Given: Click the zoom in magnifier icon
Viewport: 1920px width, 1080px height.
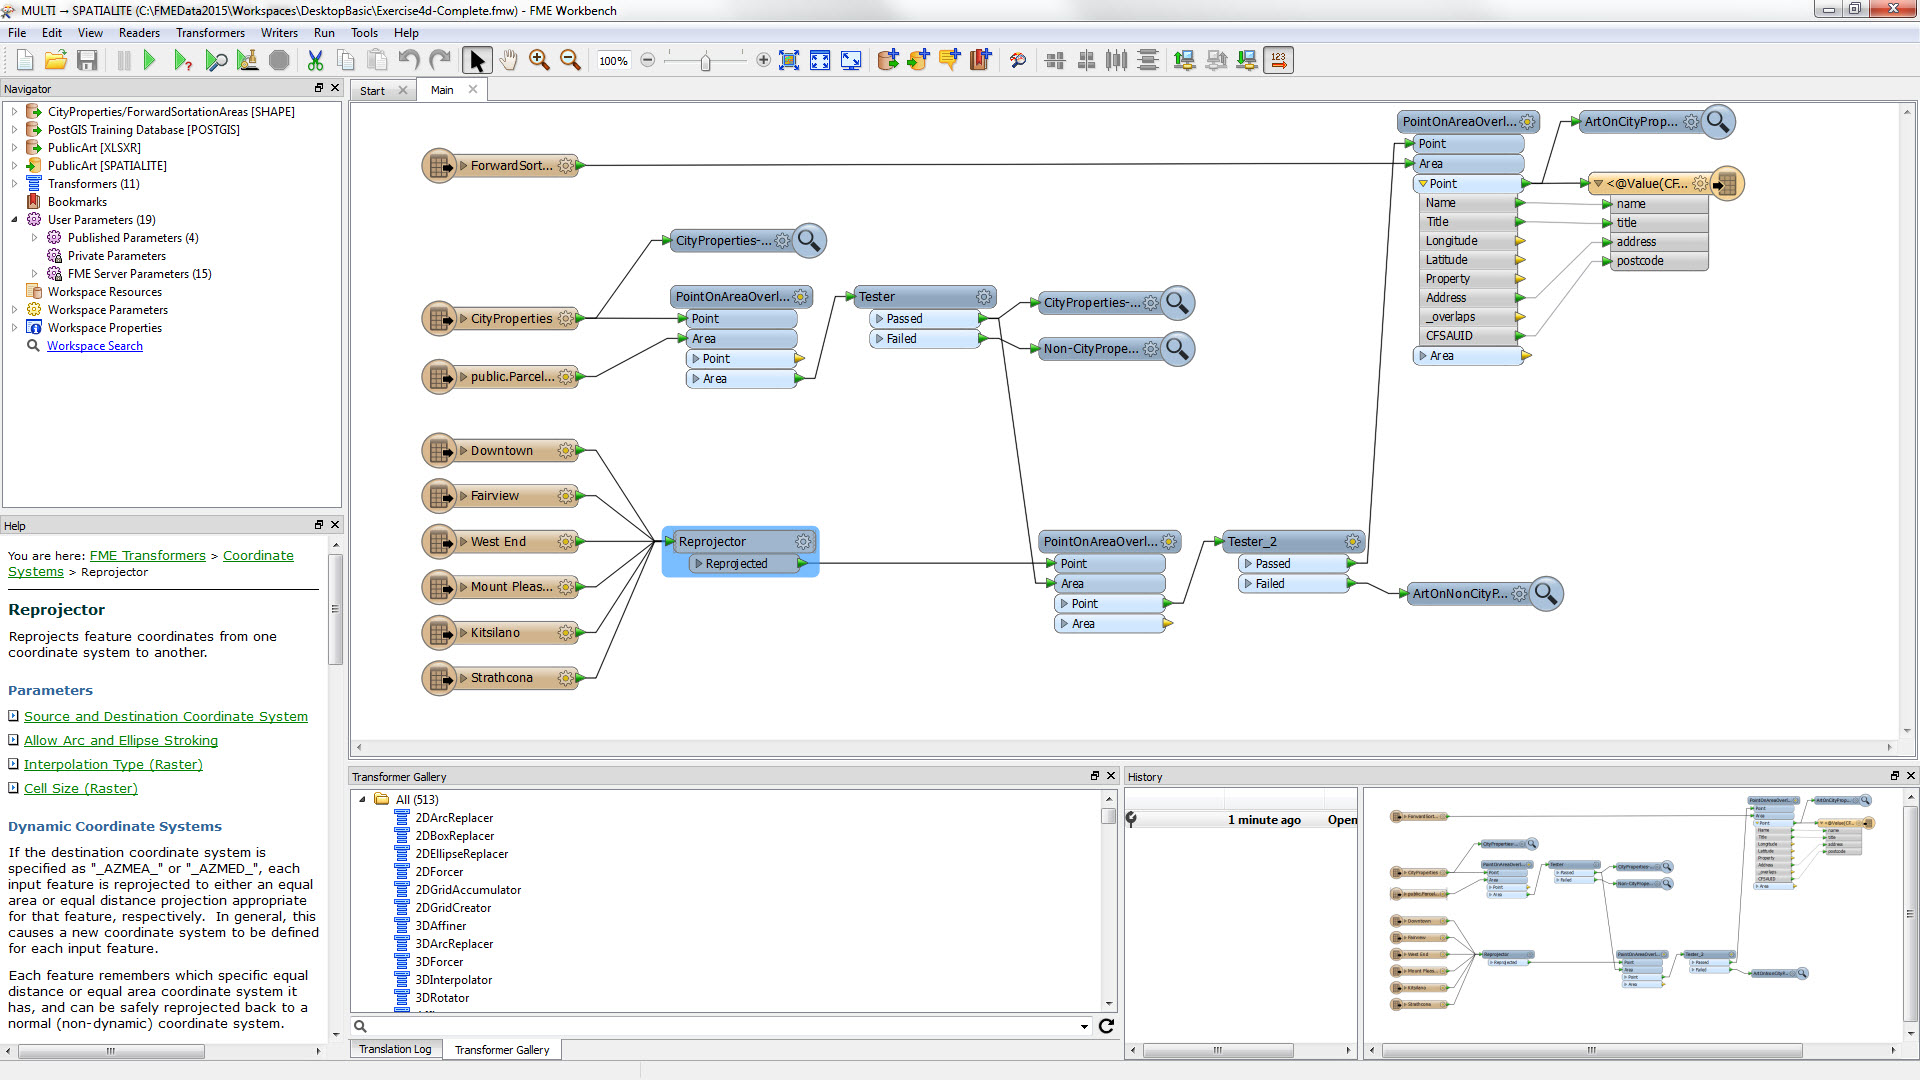Looking at the screenshot, I should [x=539, y=61].
